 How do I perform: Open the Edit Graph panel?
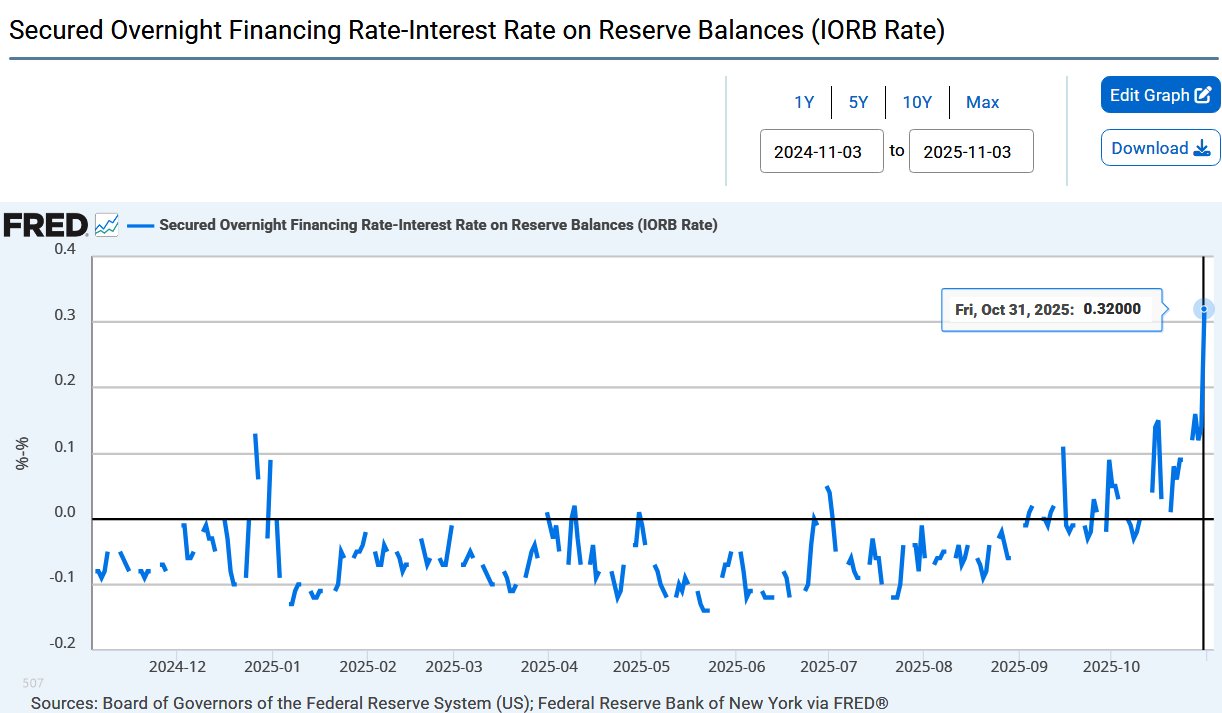point(1160,95)
